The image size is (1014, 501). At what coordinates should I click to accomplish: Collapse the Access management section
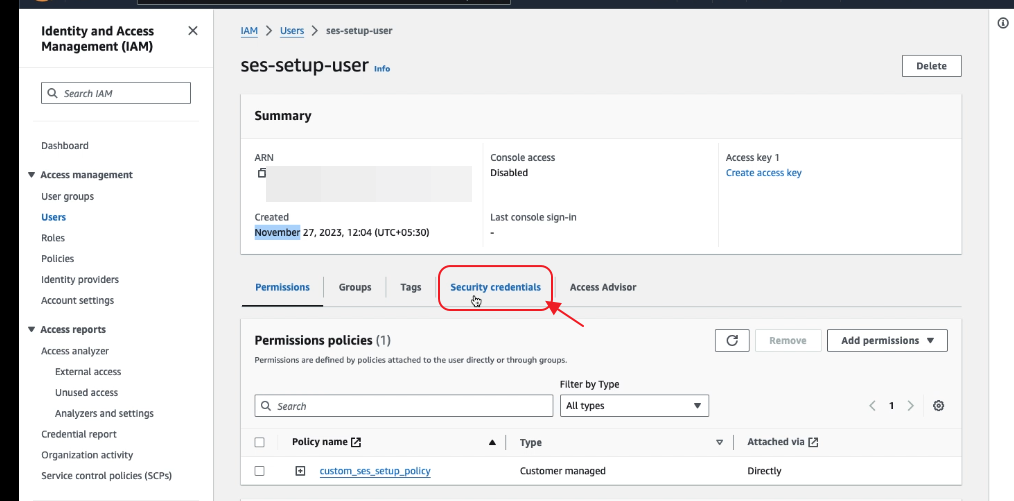point(32,175)
